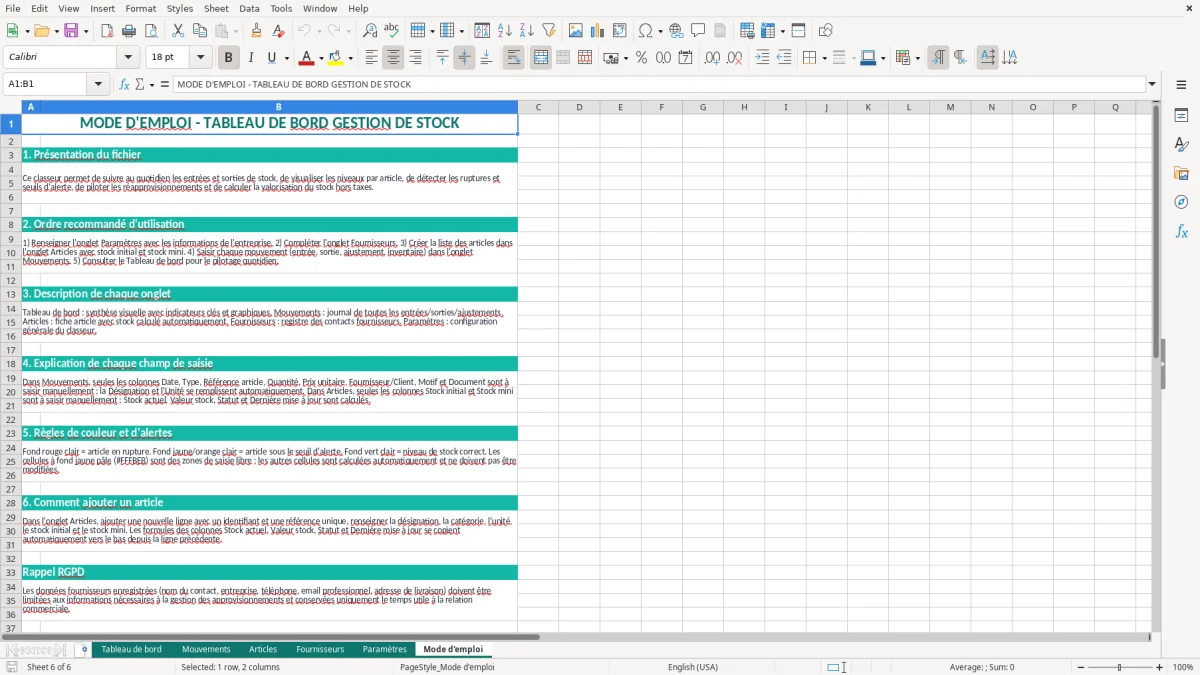This screenshot has width=1200, height=675.
Task: Click the Clear Direct Formatting icon
Action: (x=279, y=31)
